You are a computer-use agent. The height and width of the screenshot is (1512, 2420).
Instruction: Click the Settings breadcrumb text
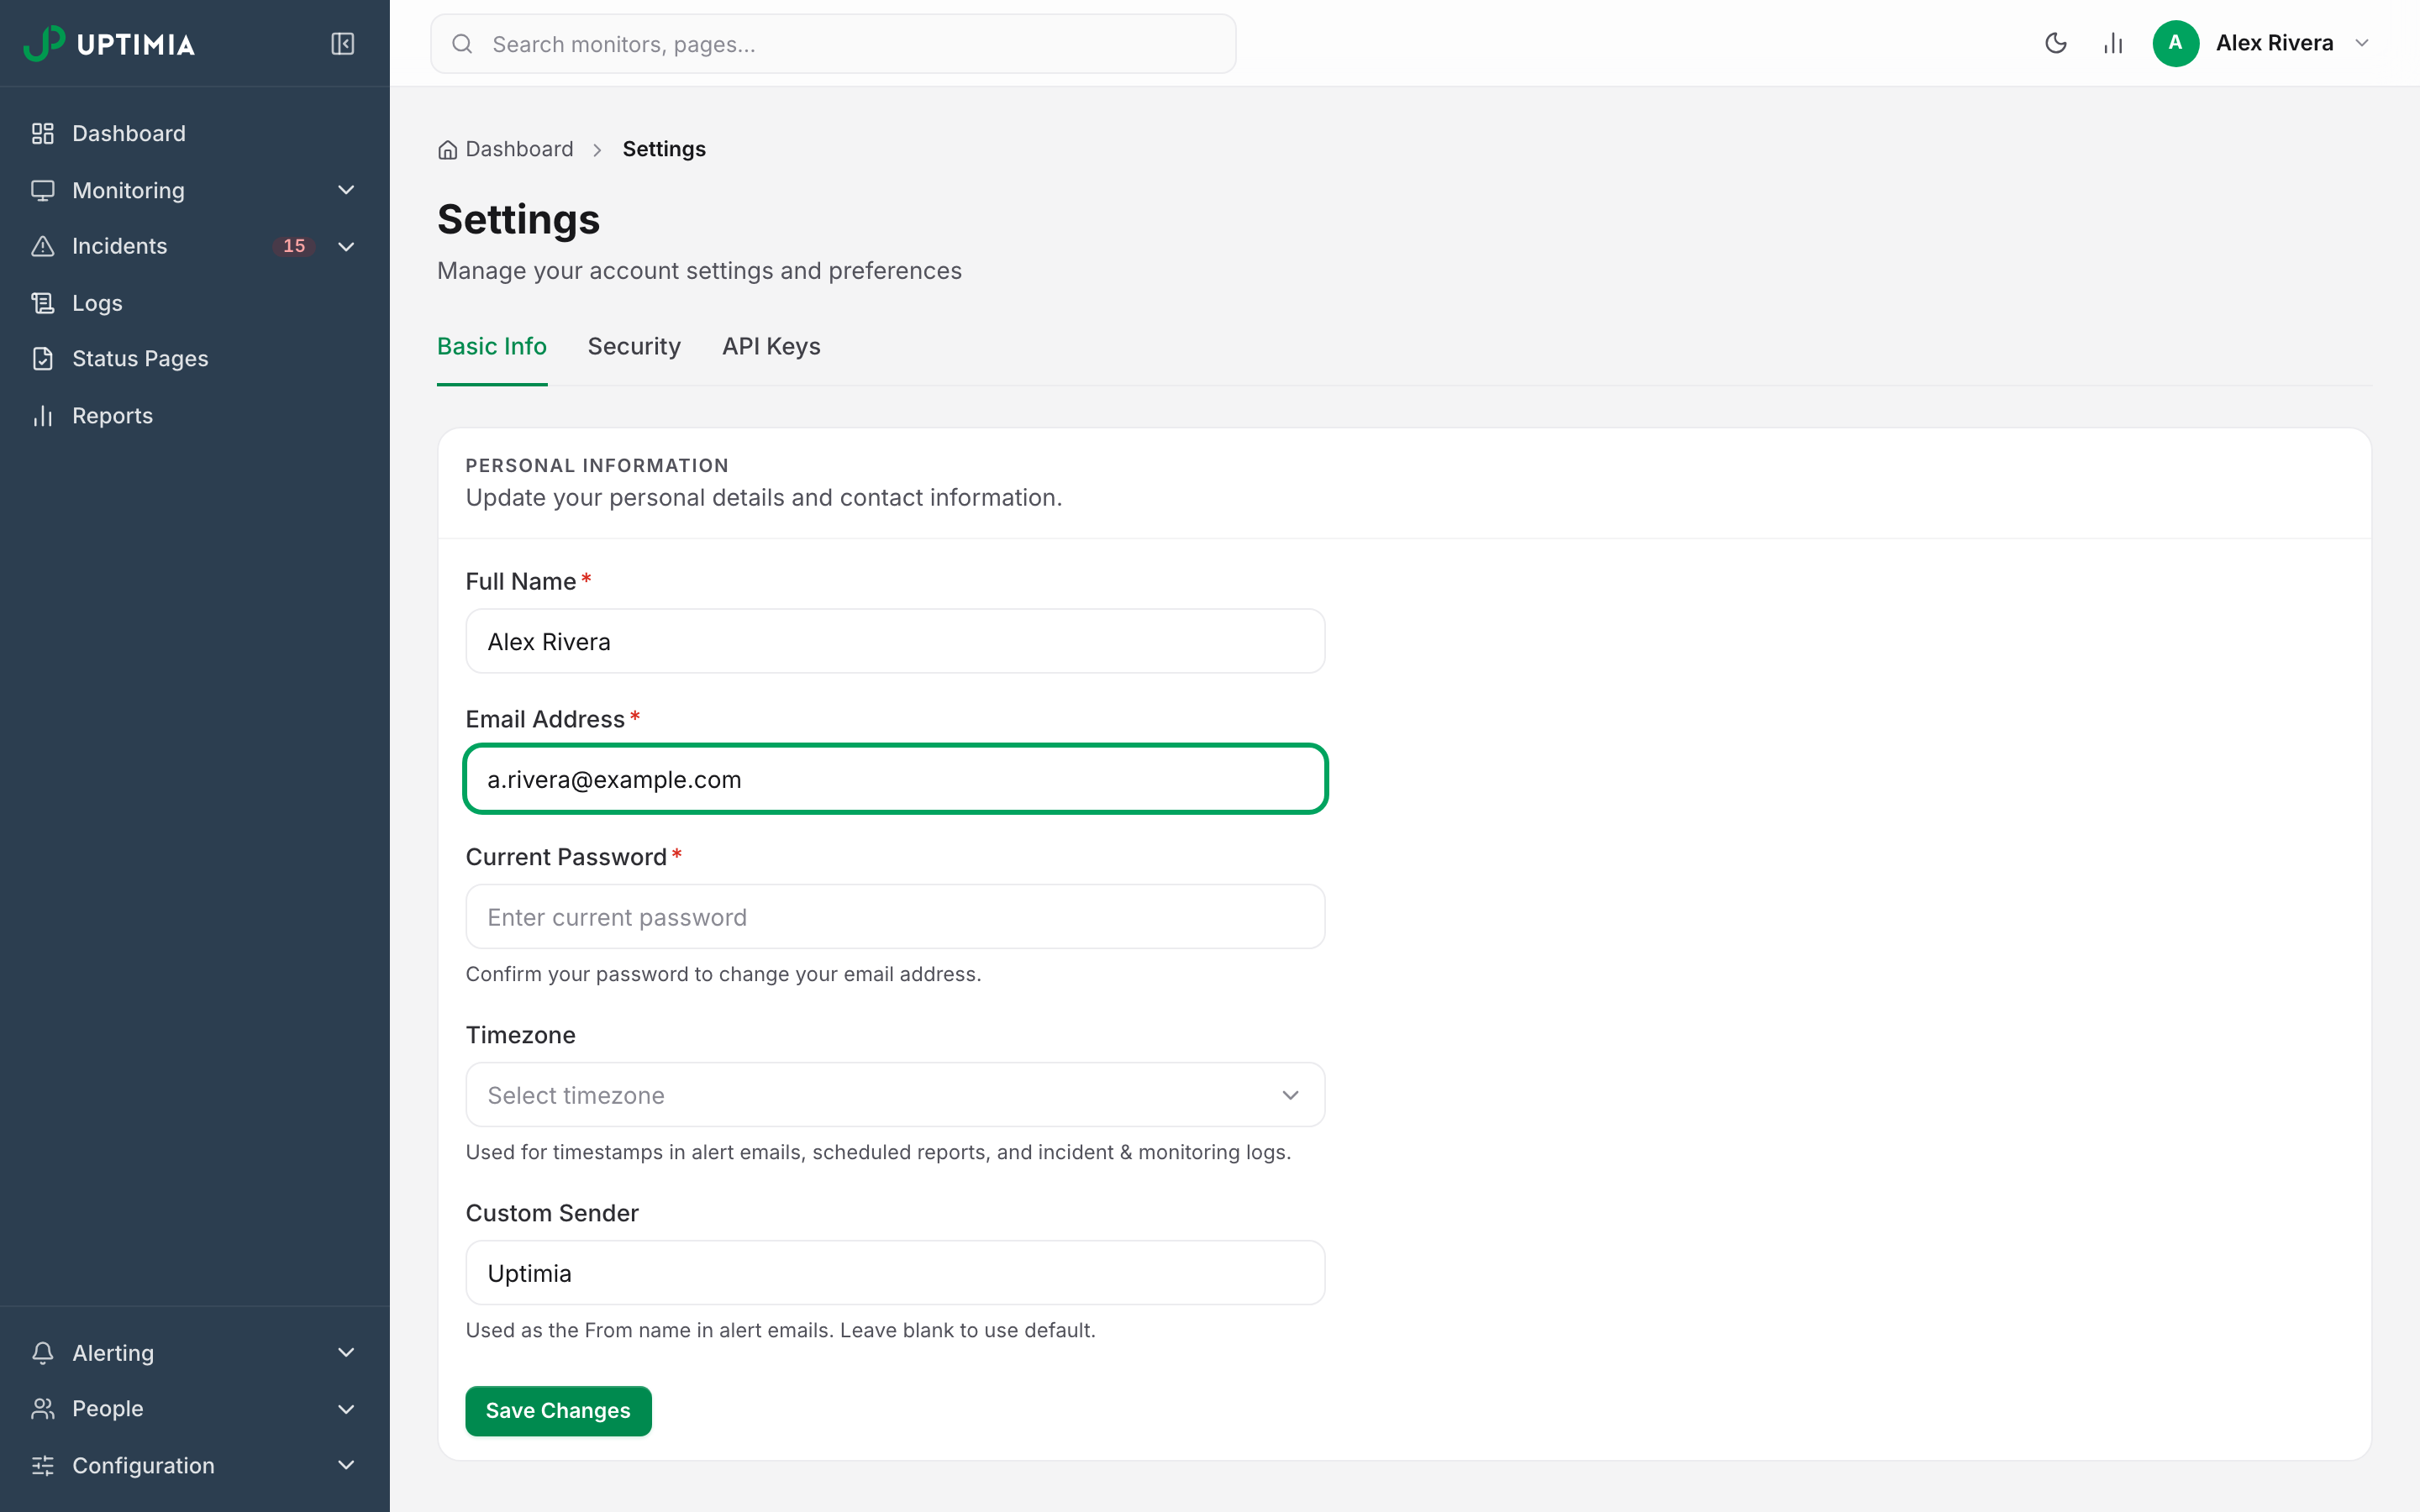pos(664,149)
